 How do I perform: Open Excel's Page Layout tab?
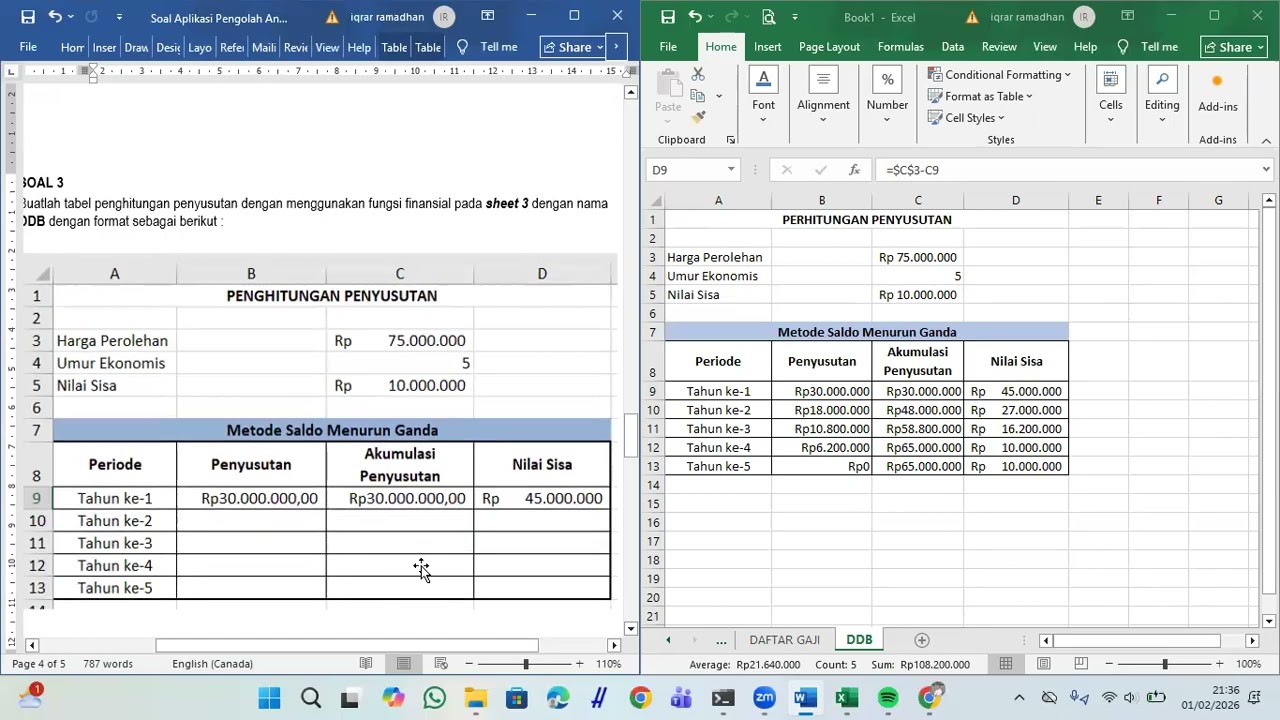coord(829,47)
